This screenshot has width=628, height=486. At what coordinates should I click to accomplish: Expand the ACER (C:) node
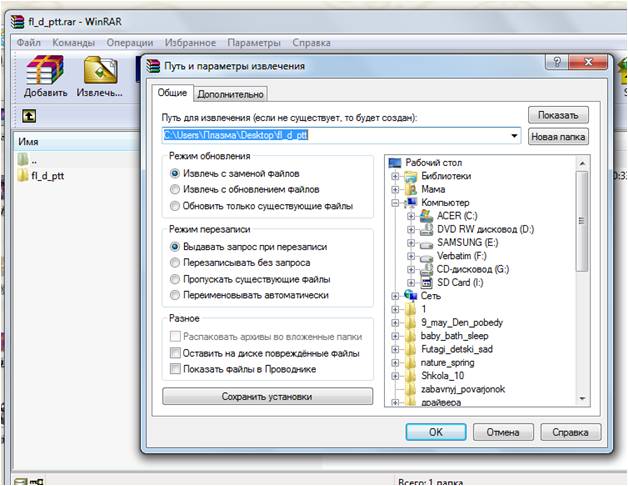[411, 216]
